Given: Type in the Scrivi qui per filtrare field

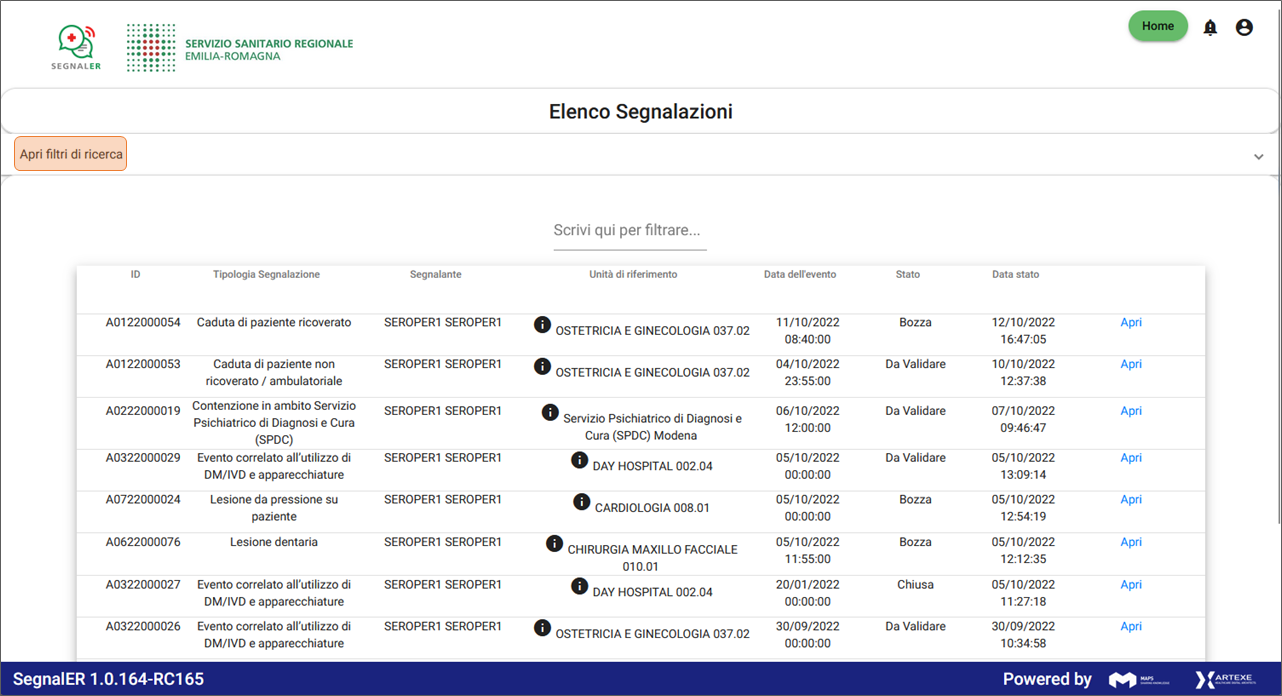Looking at the screenshot, I should tap(630, 231).
